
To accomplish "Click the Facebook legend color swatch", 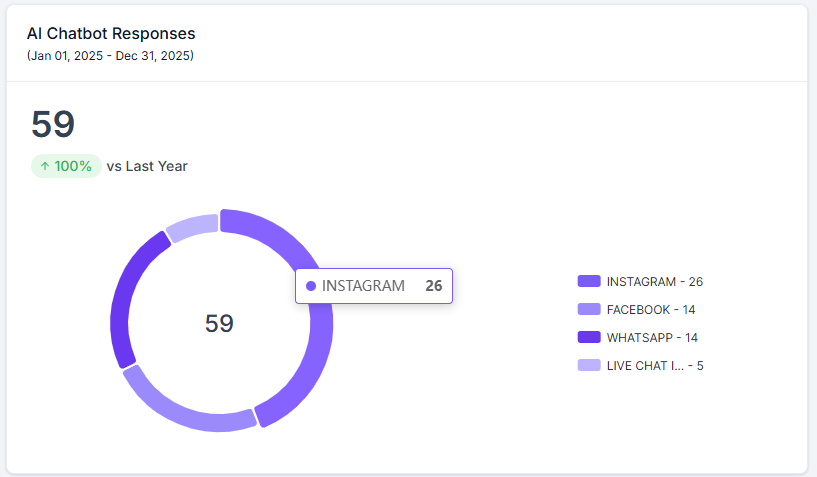I will tap(589, 310).
